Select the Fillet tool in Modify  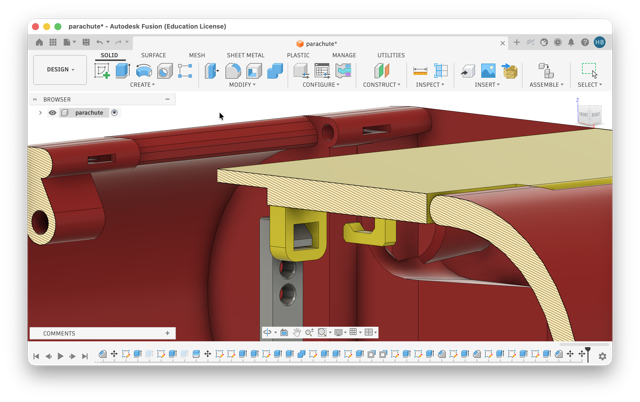click(233, 71)
